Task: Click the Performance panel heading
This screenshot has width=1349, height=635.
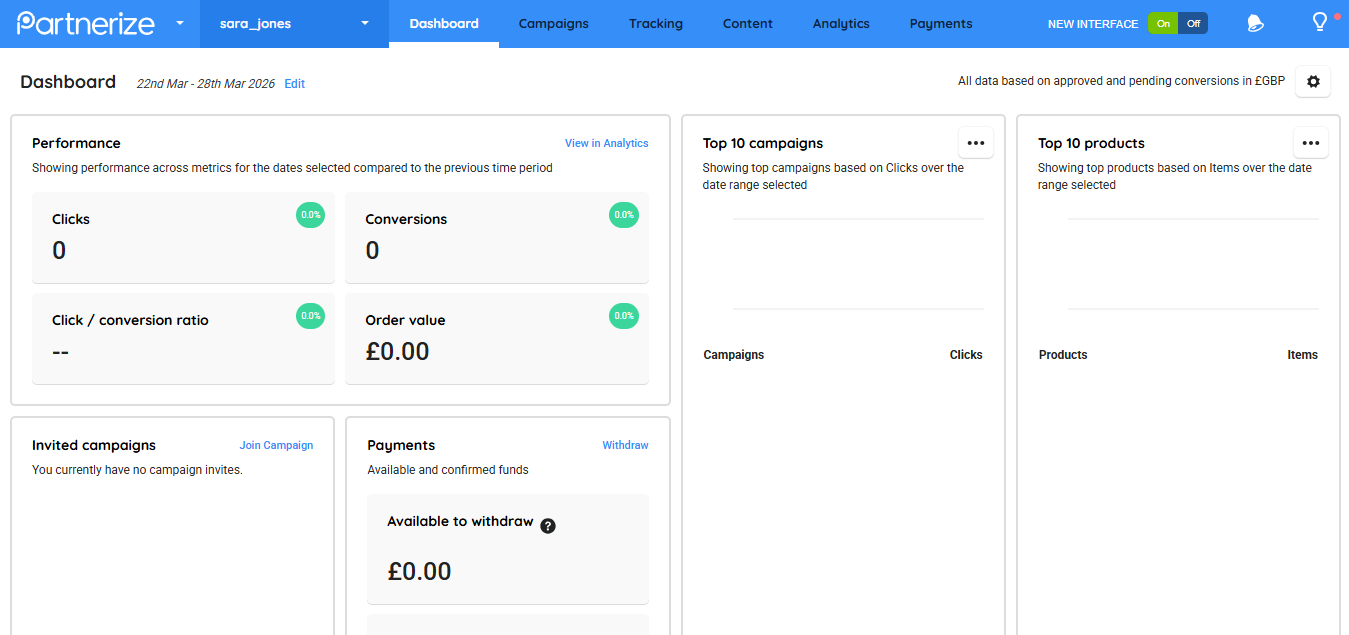Action: (x=76, y=143)
